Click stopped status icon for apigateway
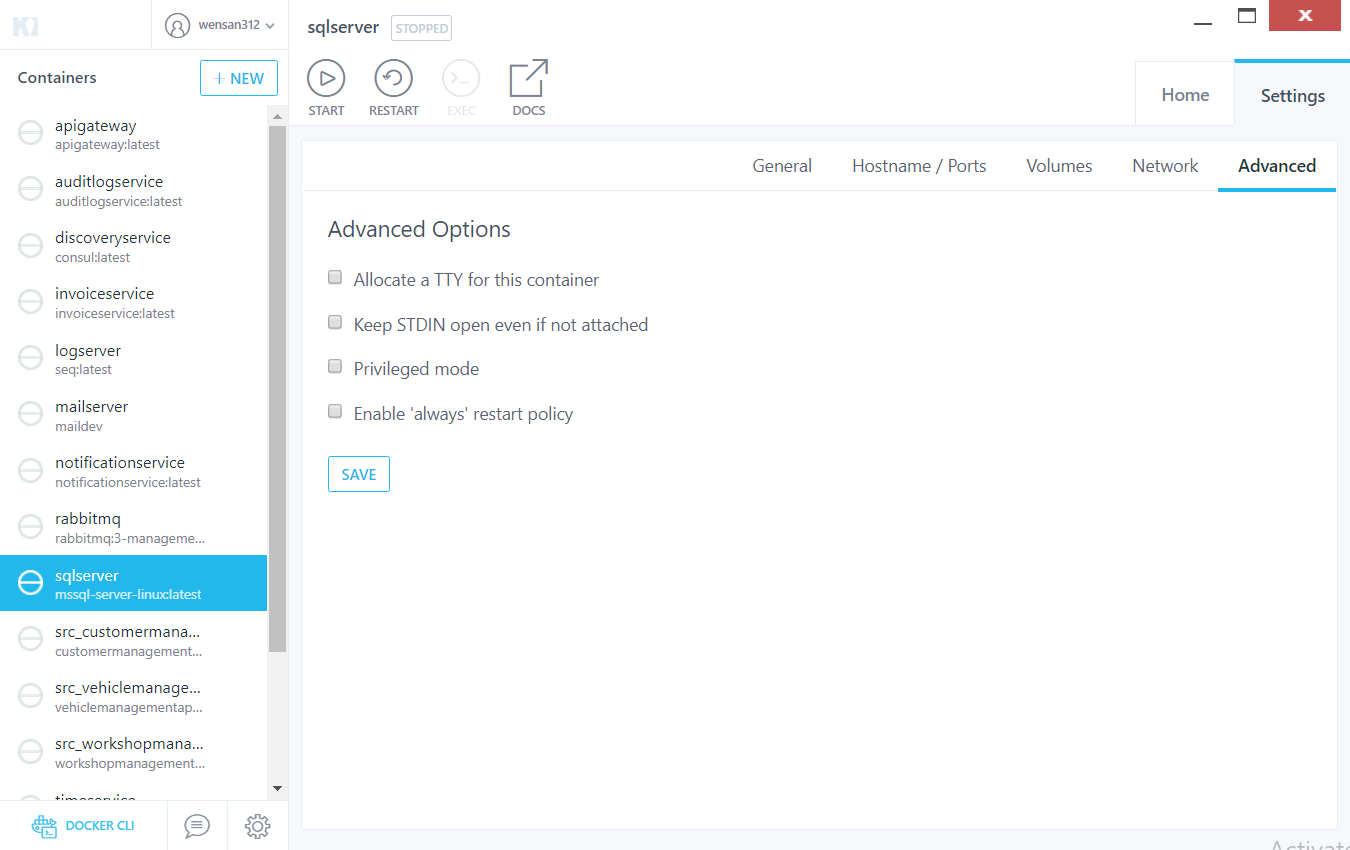Viewport: 1350px width, 850px height. pos(31,132)
